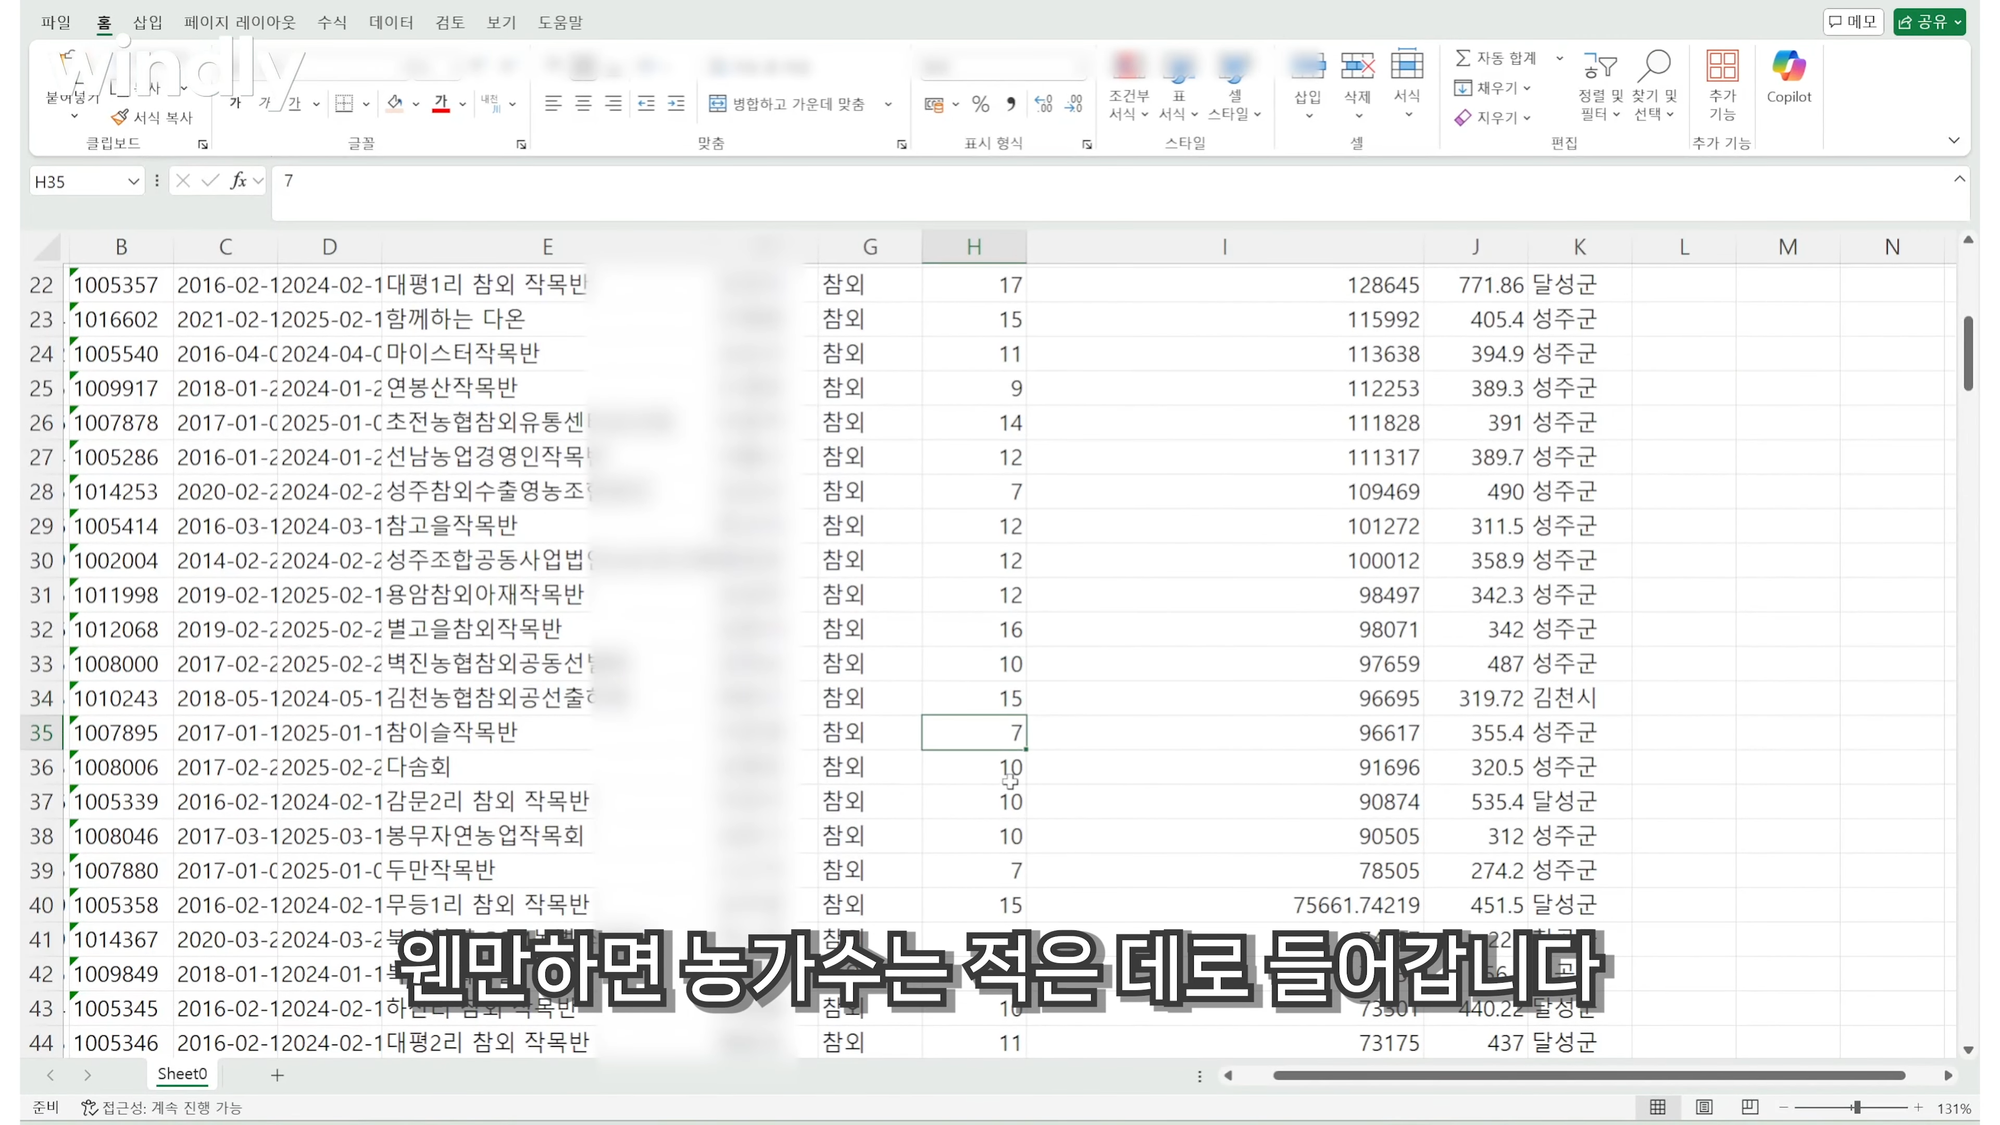Screen dimensions: 2000x1125
Task: Click the vertical scrollbar thumb
Action: pos(1968,354)
